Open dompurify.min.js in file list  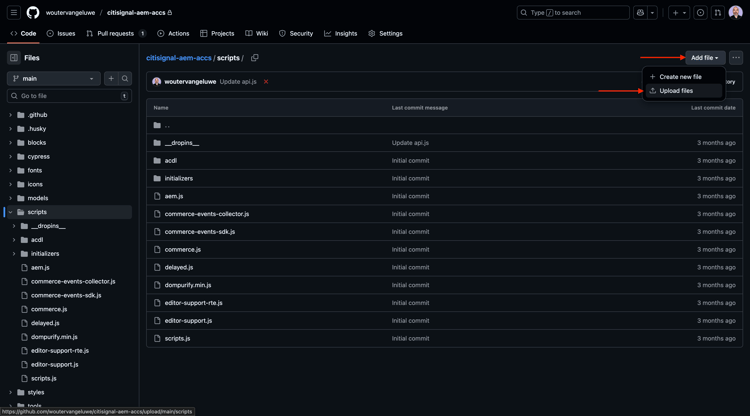click(188, 285)
